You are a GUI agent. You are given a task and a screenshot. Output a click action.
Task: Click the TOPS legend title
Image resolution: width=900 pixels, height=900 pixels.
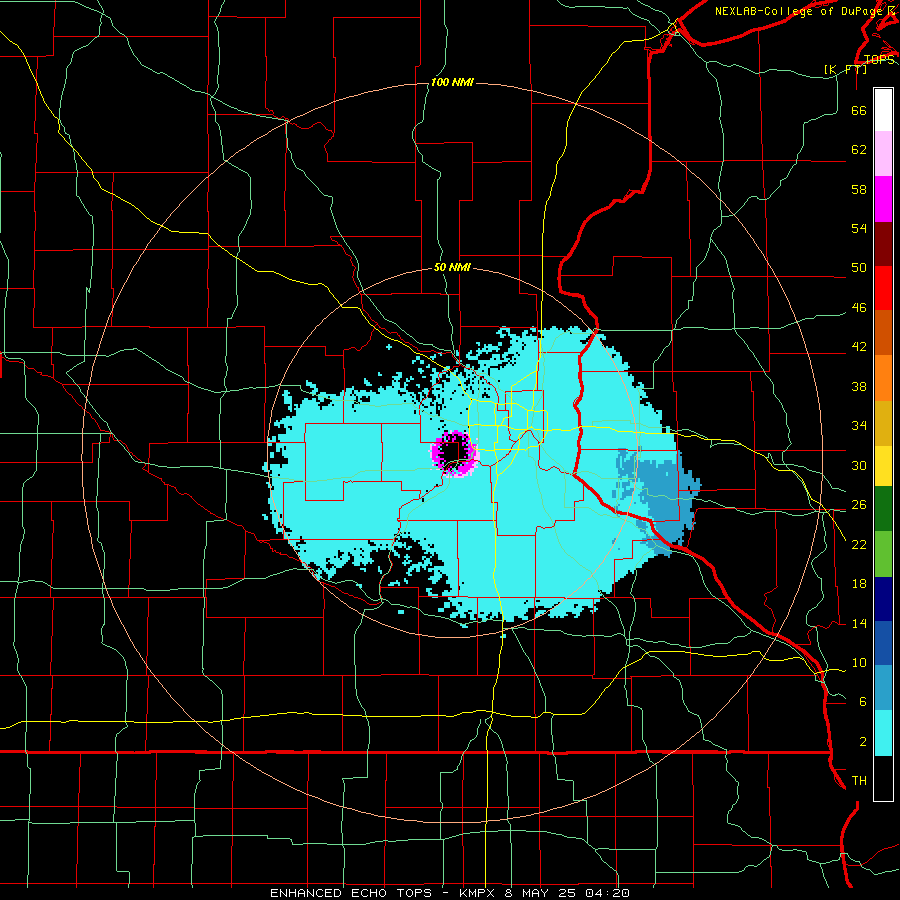coord(879,60)
